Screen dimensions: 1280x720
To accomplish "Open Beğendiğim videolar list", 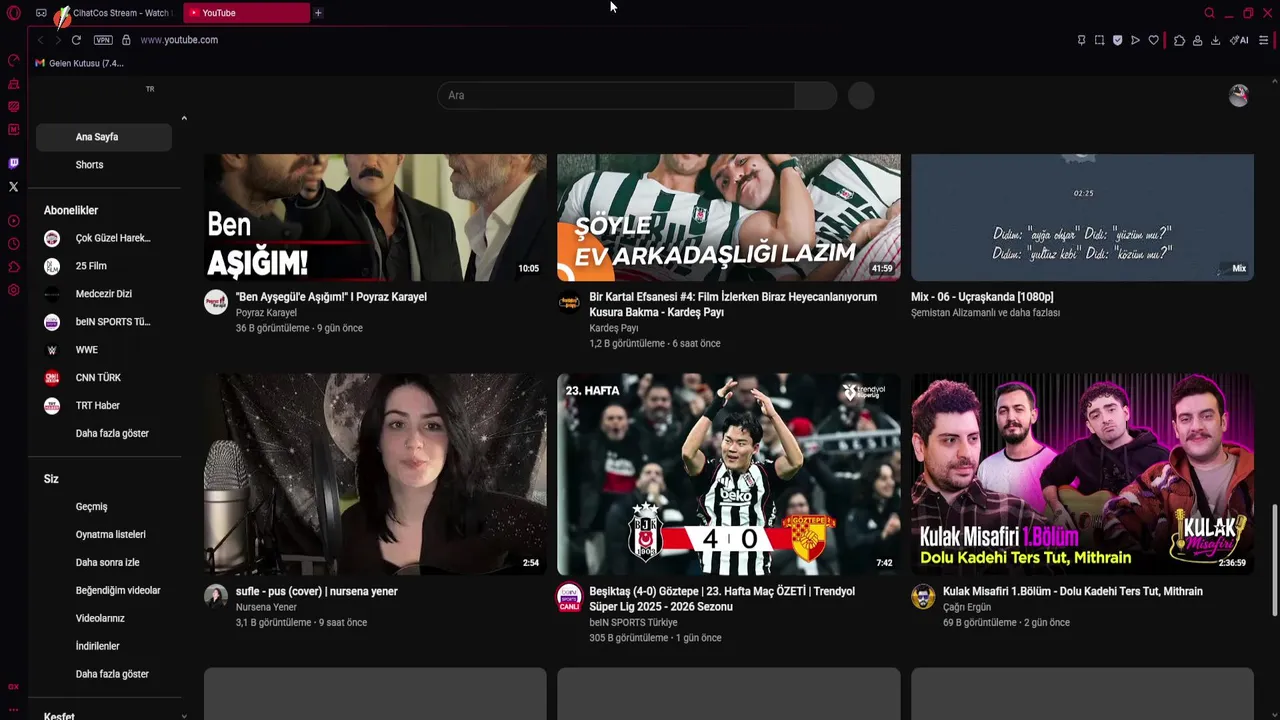I will pyautogui.click(x=104, y=591).
